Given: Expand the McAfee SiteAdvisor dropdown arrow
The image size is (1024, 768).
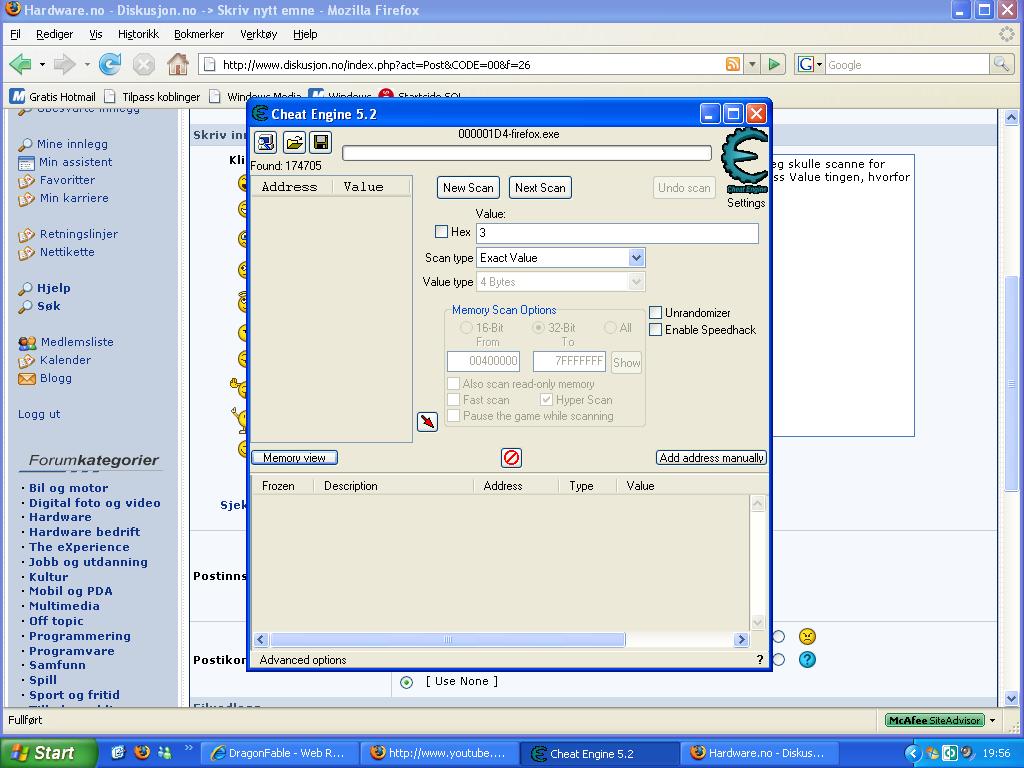Looking at the screenshot, I should (x=993, y=720).
